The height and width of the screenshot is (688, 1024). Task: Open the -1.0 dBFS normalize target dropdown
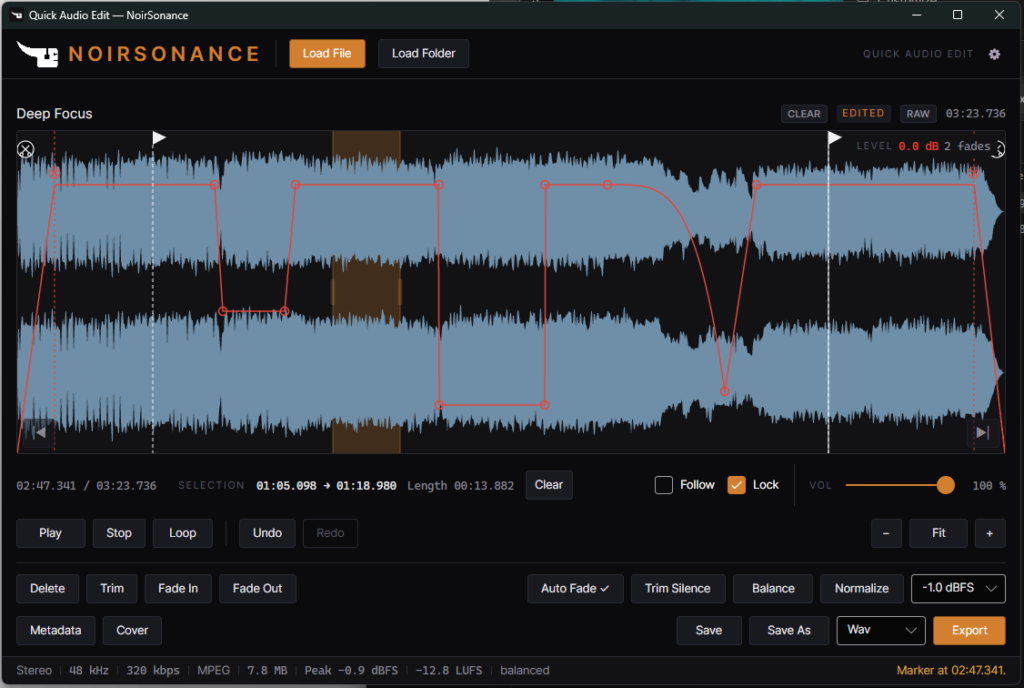click(x=957, y=589)
